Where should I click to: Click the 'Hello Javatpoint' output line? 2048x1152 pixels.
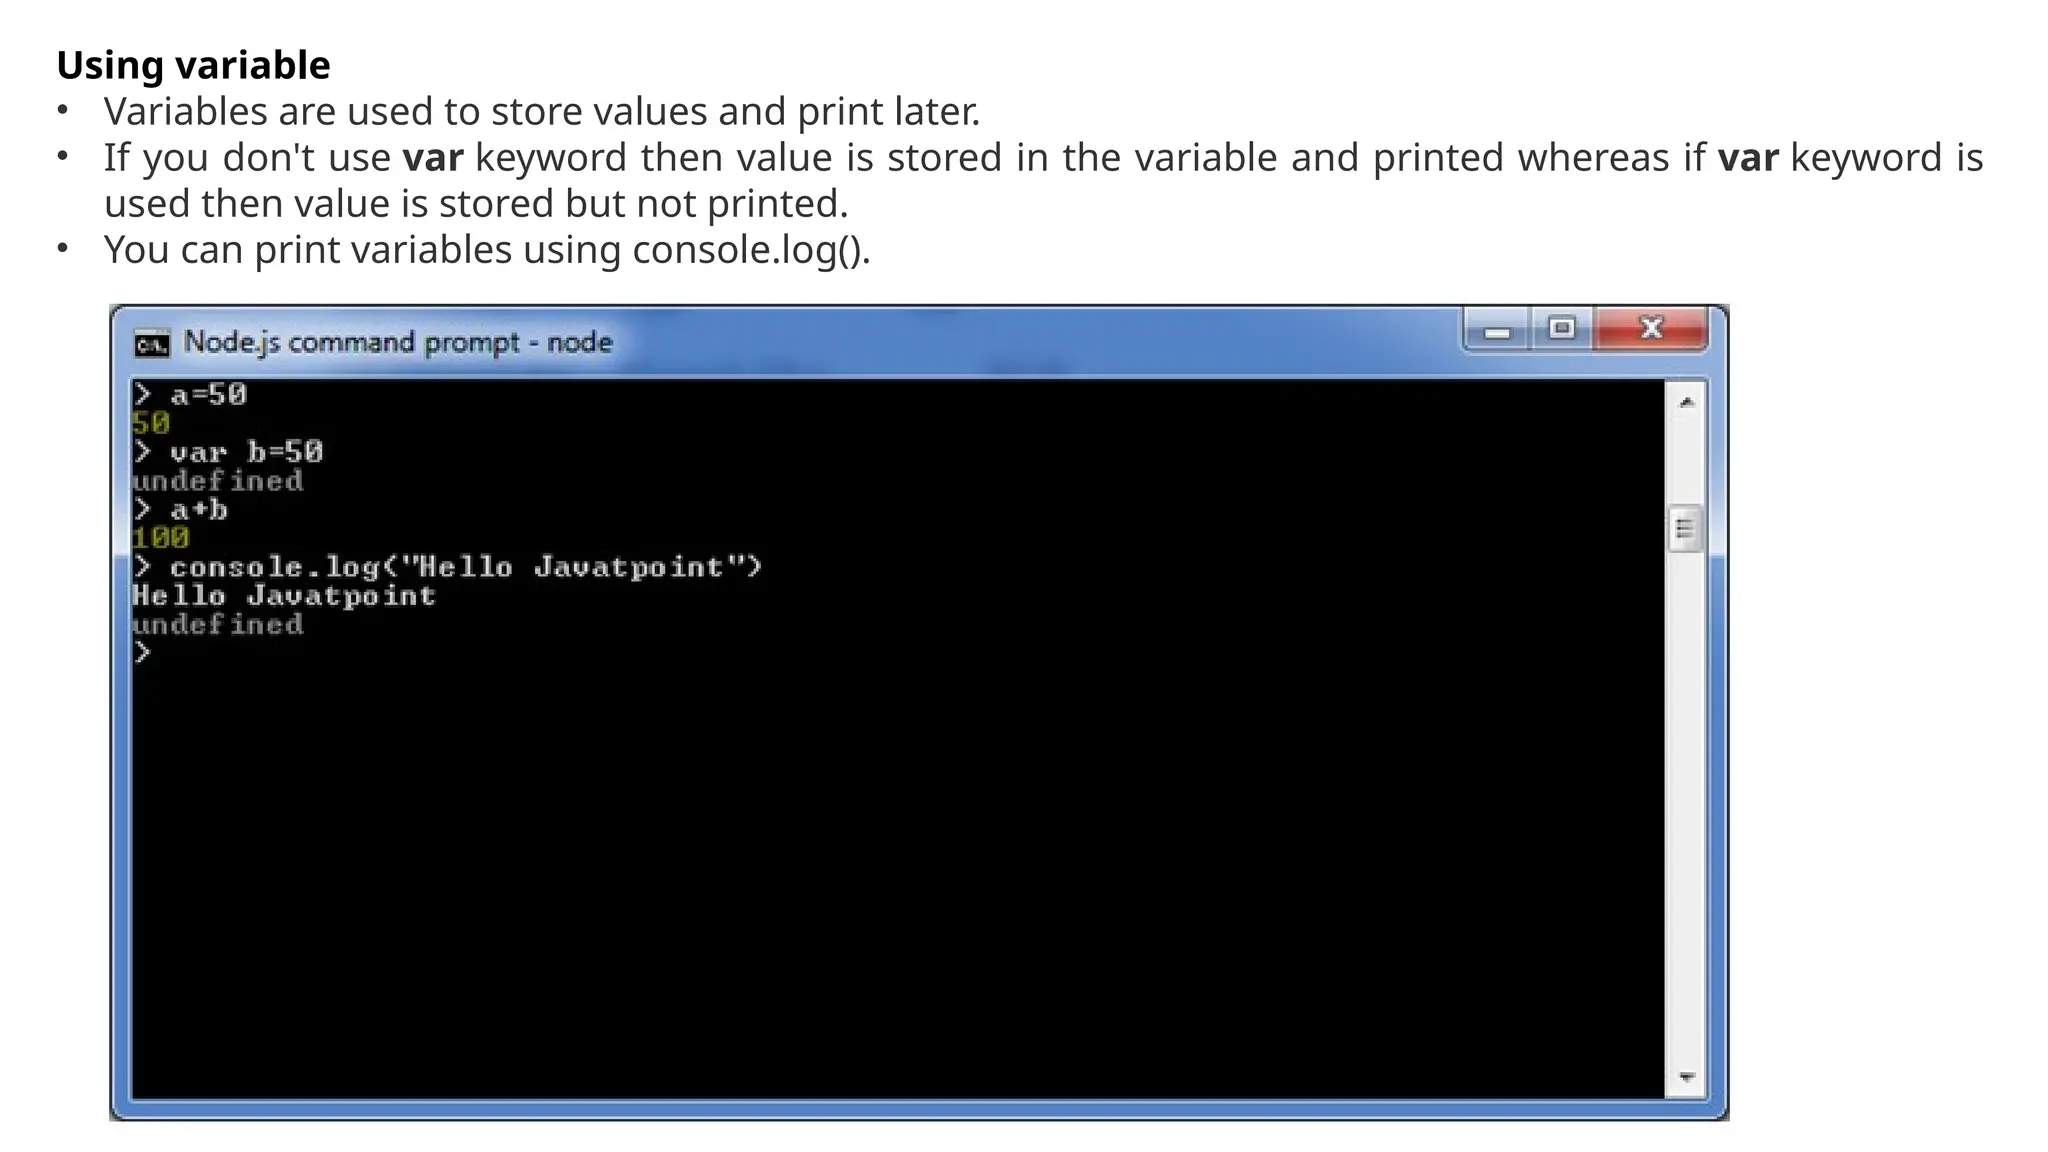284,596
